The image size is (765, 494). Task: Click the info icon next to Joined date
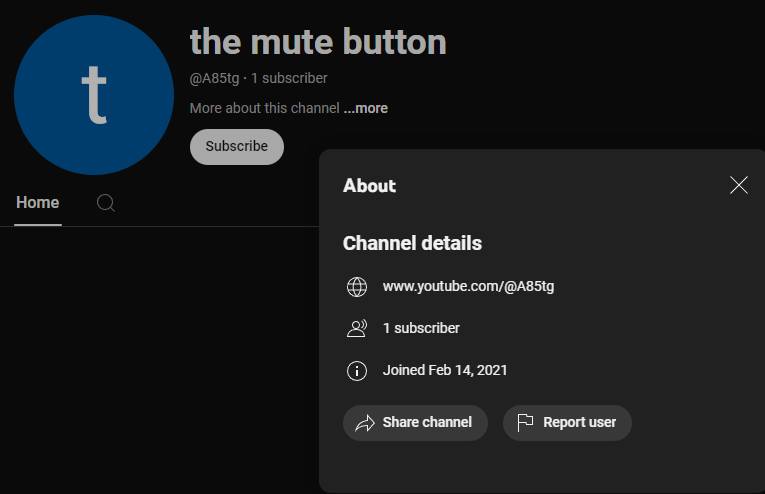pyautogui.click(x=357, y=371)
